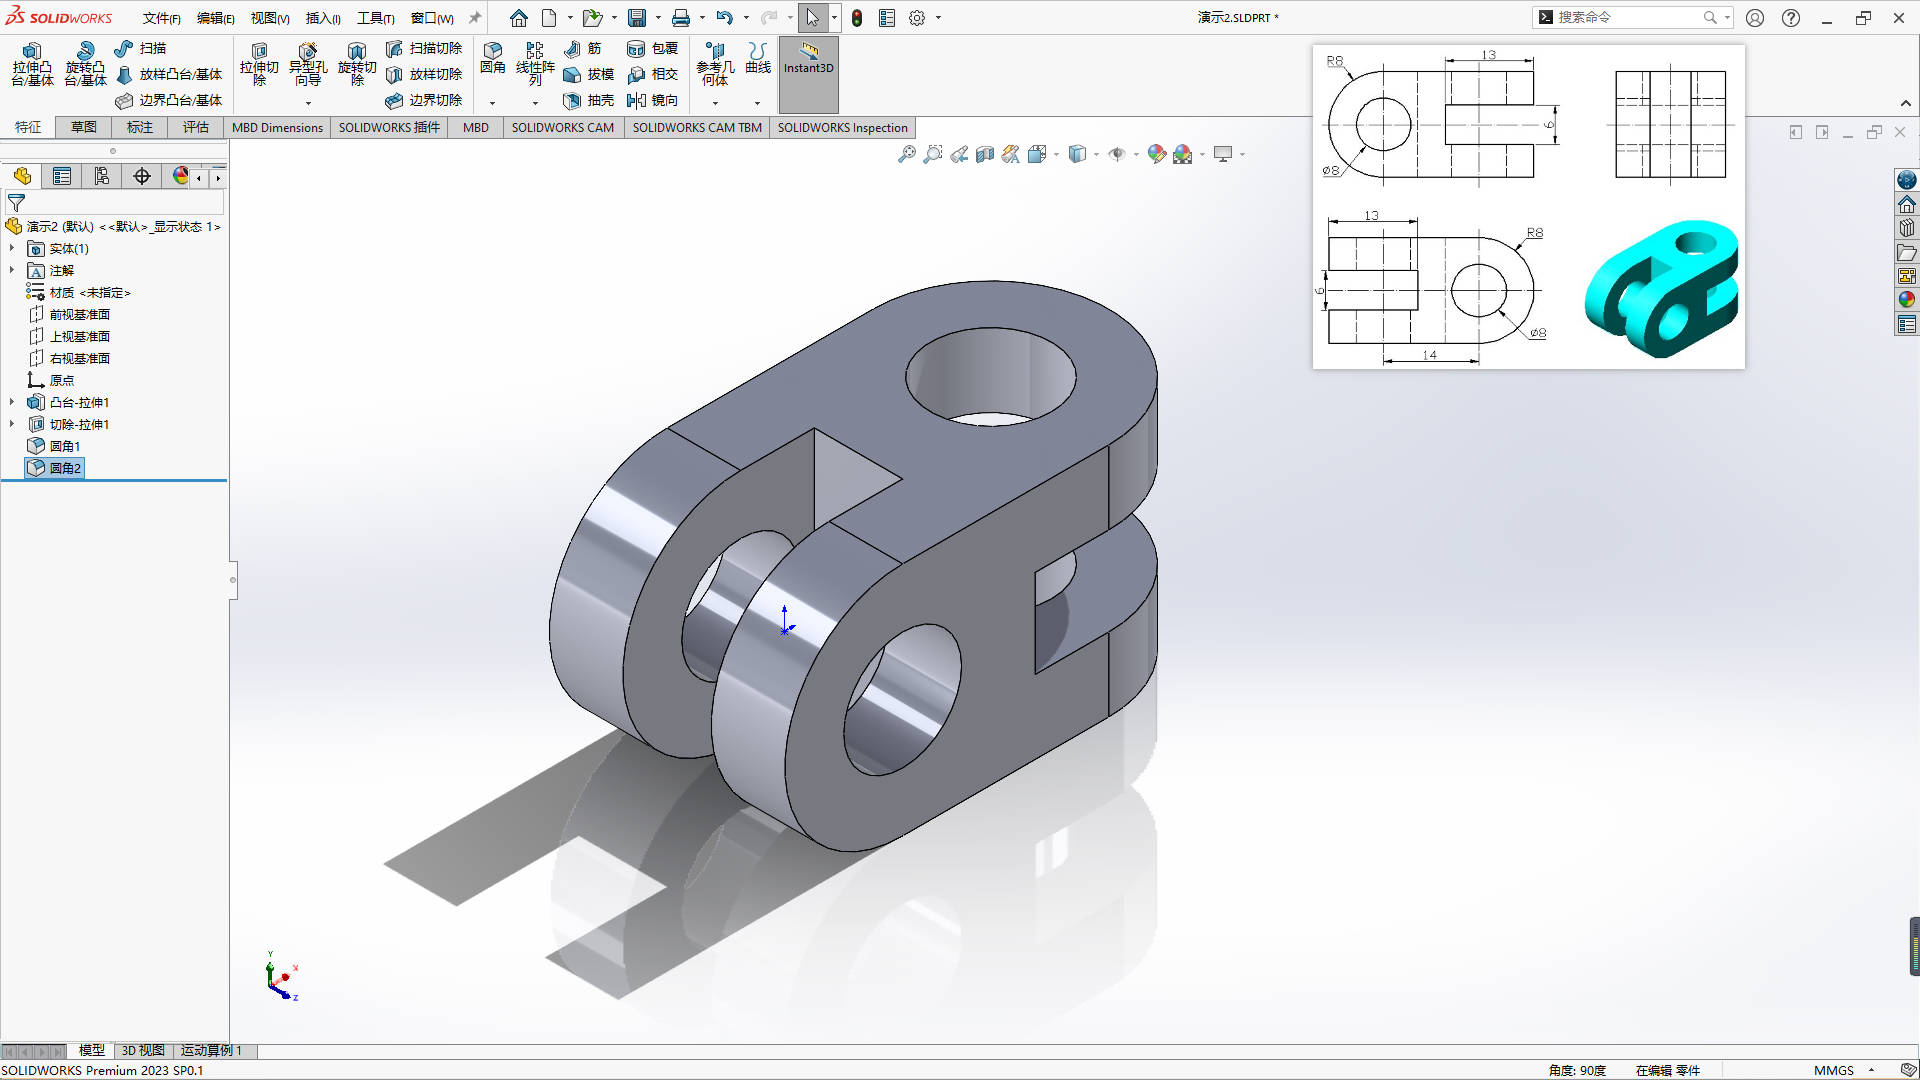Select the Revolved Boss/Base (旋转凸台/基体) tool
The image size is (1920, 1080).
pos(85,64)
